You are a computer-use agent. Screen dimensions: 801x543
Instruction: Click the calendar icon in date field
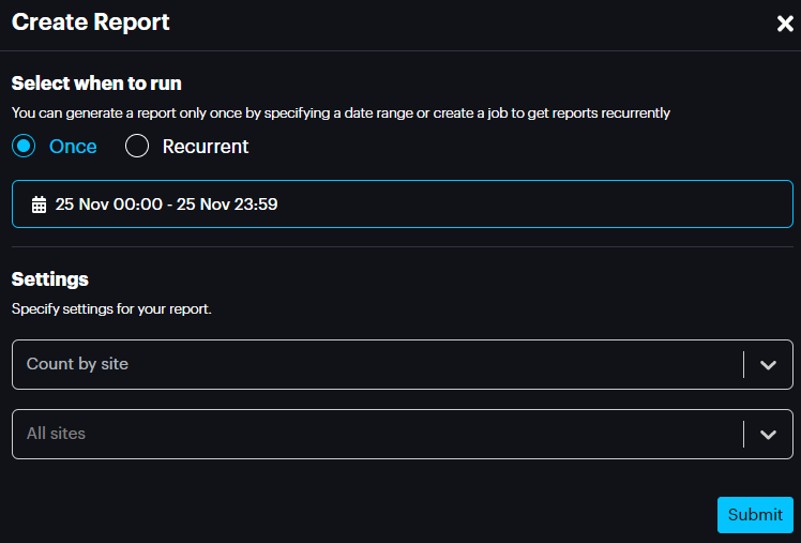[39, 205]
